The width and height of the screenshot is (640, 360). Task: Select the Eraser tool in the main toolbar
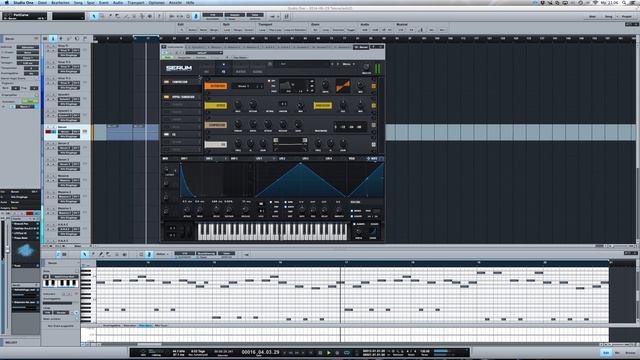tap(118, 16)
